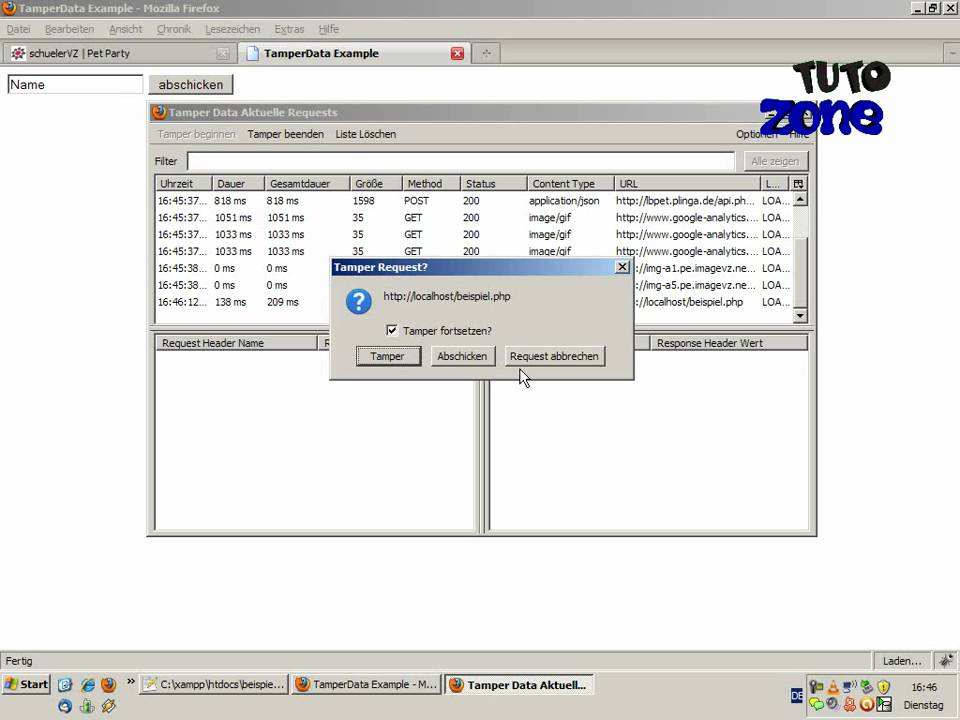Switch to C:\xampp\htdocs\beispie... taskbar window
Image resolution: width=960 pixels, height=720 pixels.
coord(214,684)
